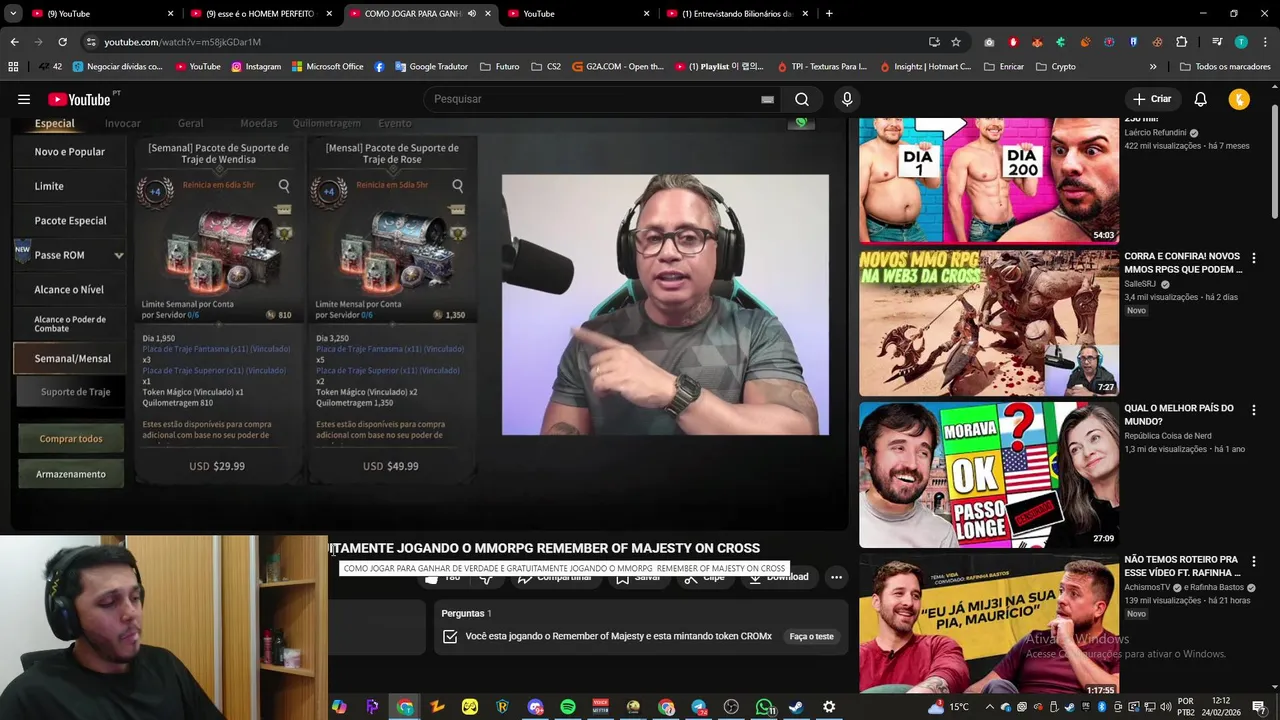This screenshot has height=720, width=1280.
Task: Open the camera screenshot extension
Action: [989, 42]
